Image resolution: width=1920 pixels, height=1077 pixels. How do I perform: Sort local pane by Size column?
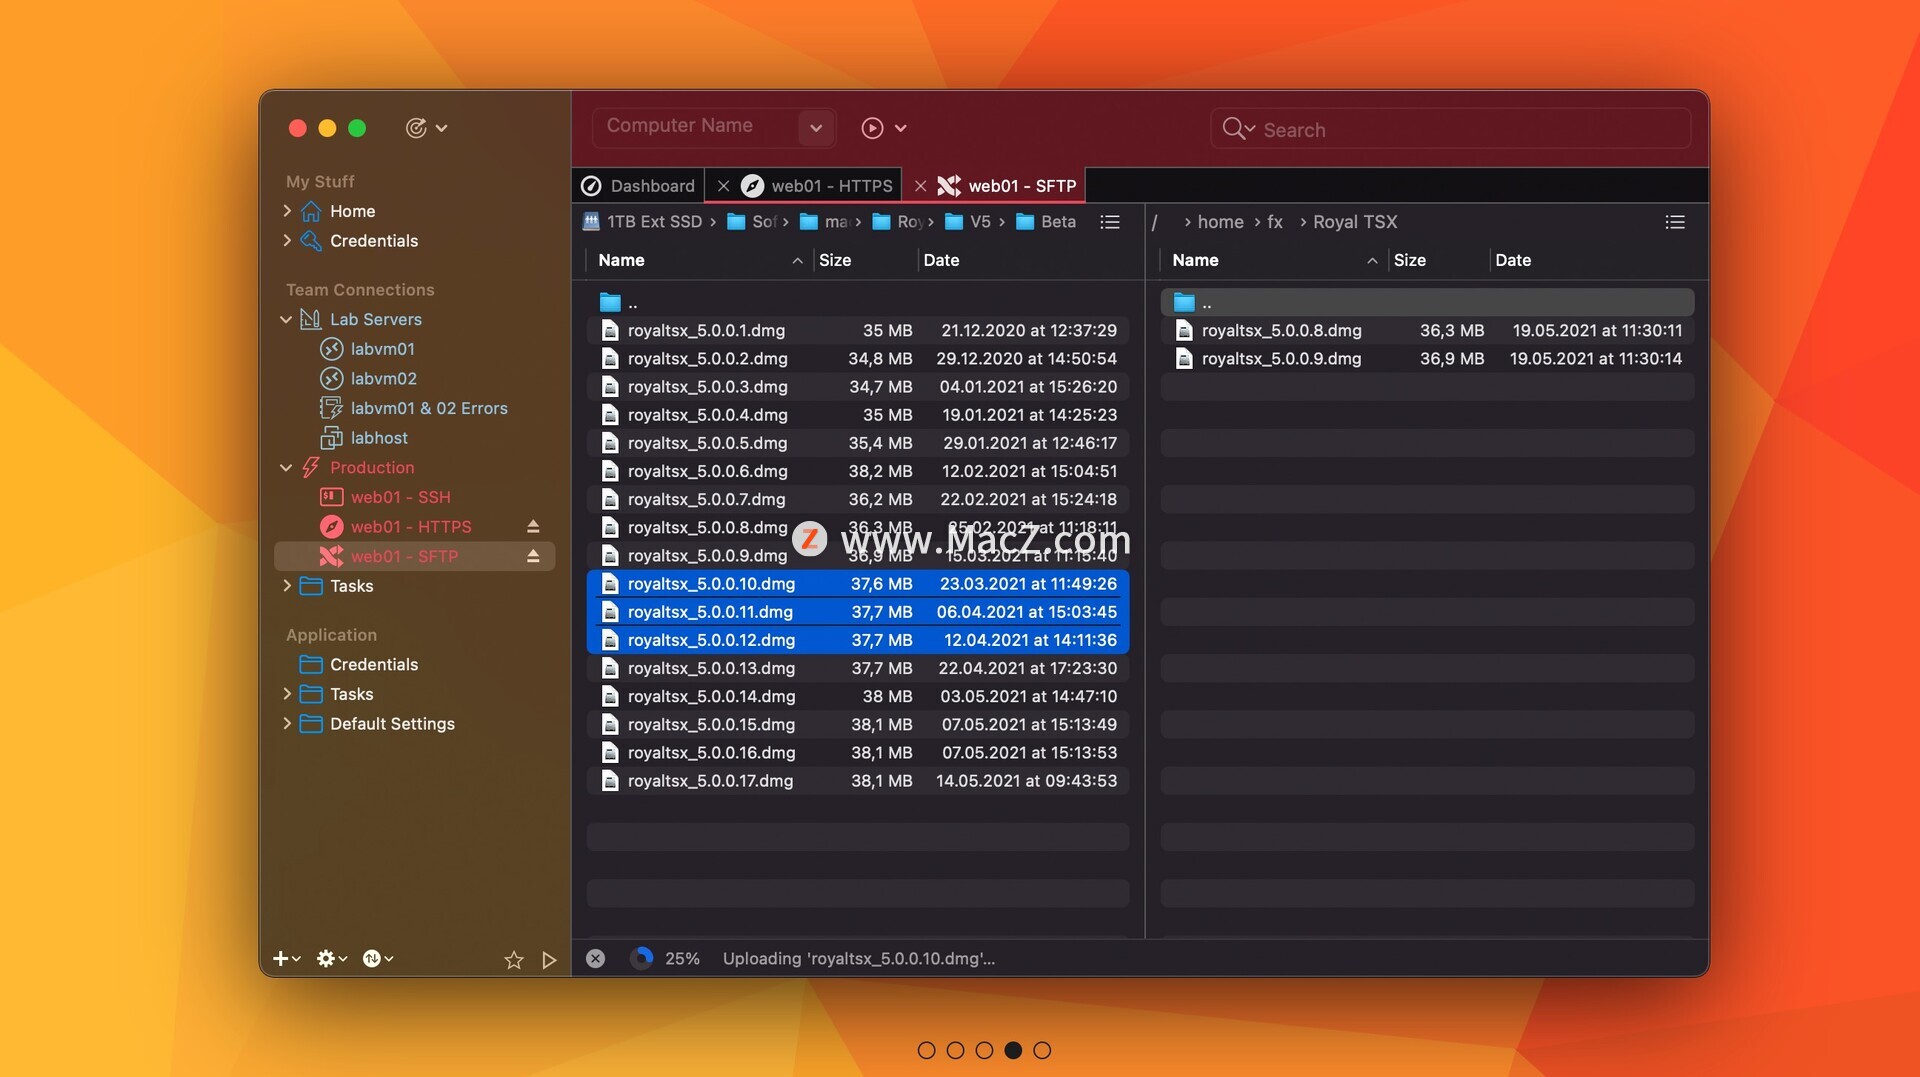pos(865,260)
